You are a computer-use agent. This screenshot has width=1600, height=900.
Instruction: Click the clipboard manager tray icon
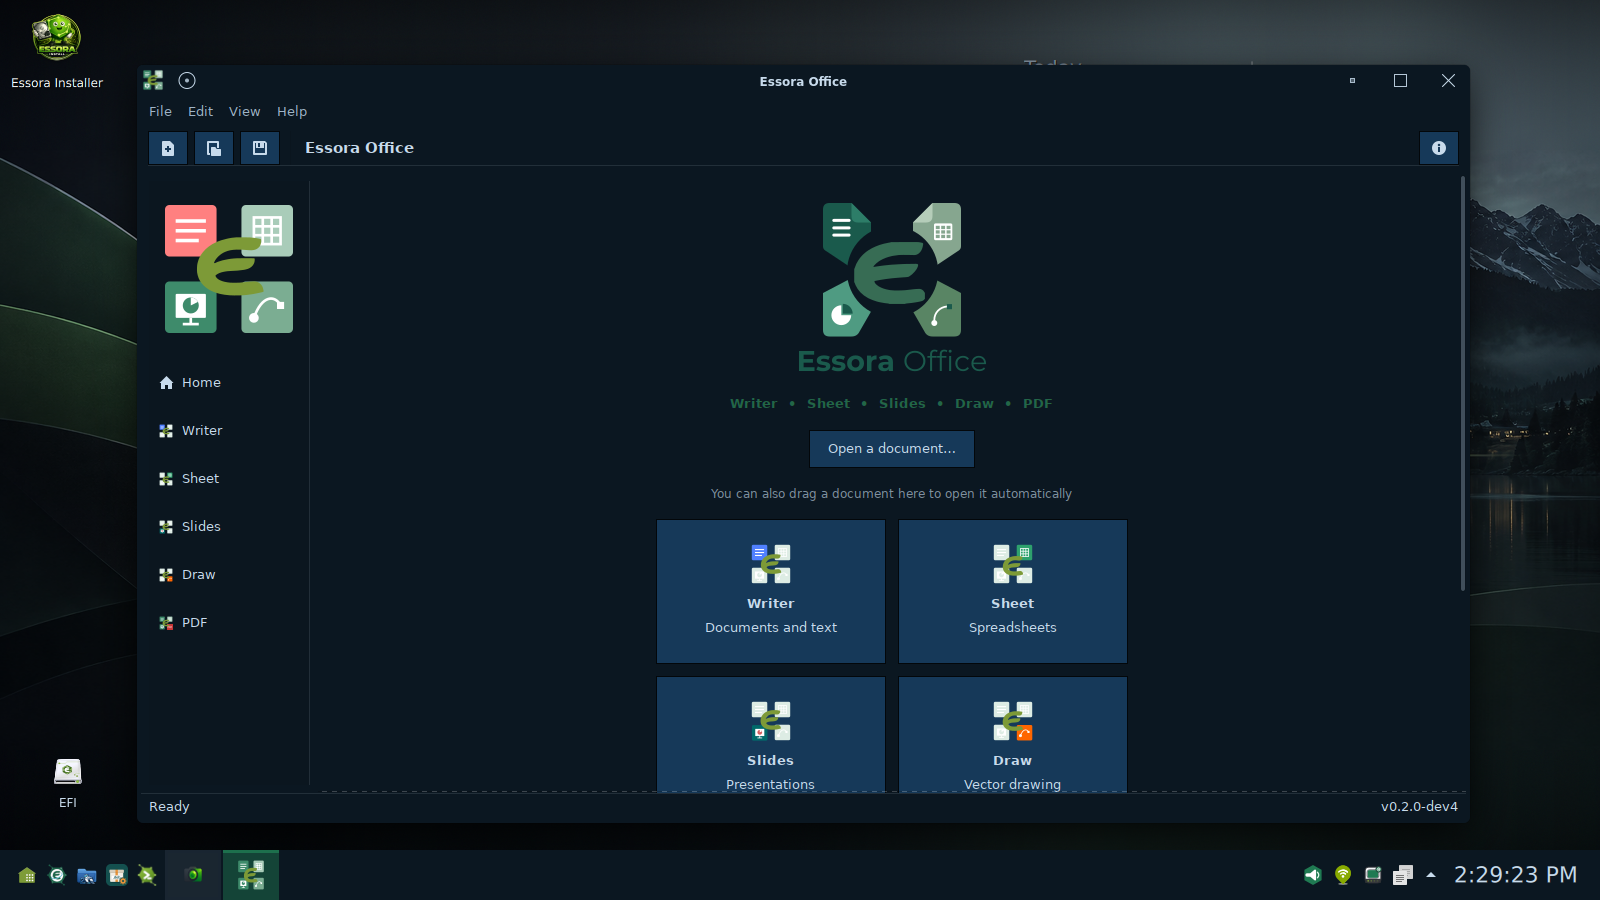click(x=1403, y=875)
